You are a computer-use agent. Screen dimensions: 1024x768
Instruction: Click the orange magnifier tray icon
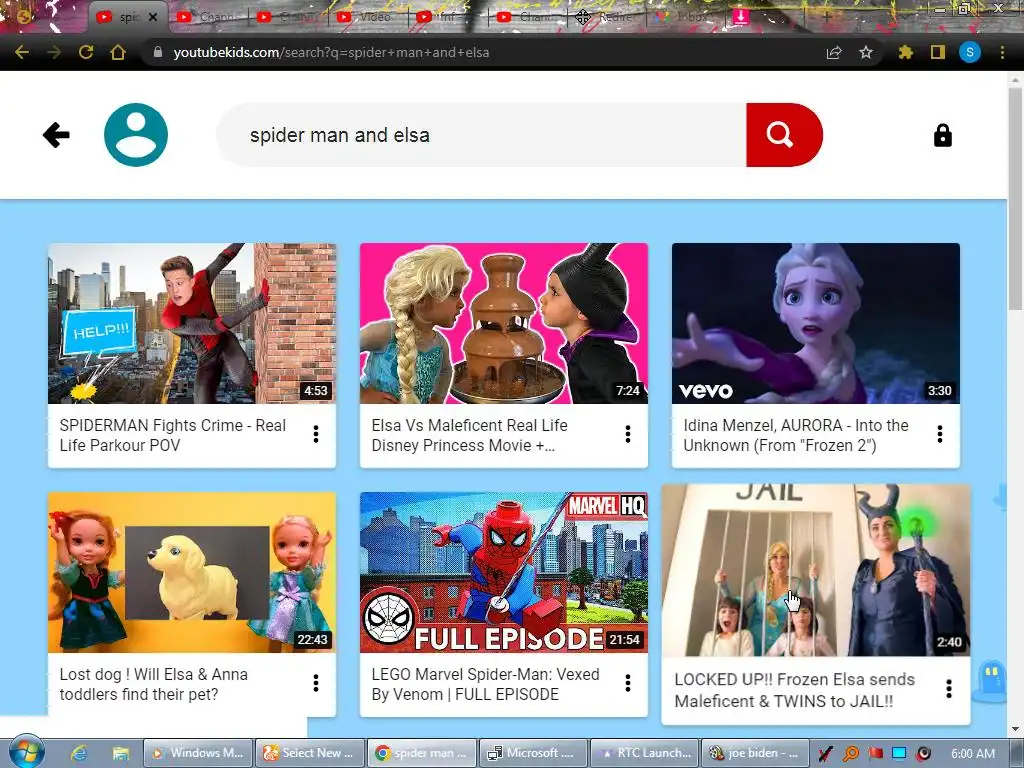coord(850,754)
